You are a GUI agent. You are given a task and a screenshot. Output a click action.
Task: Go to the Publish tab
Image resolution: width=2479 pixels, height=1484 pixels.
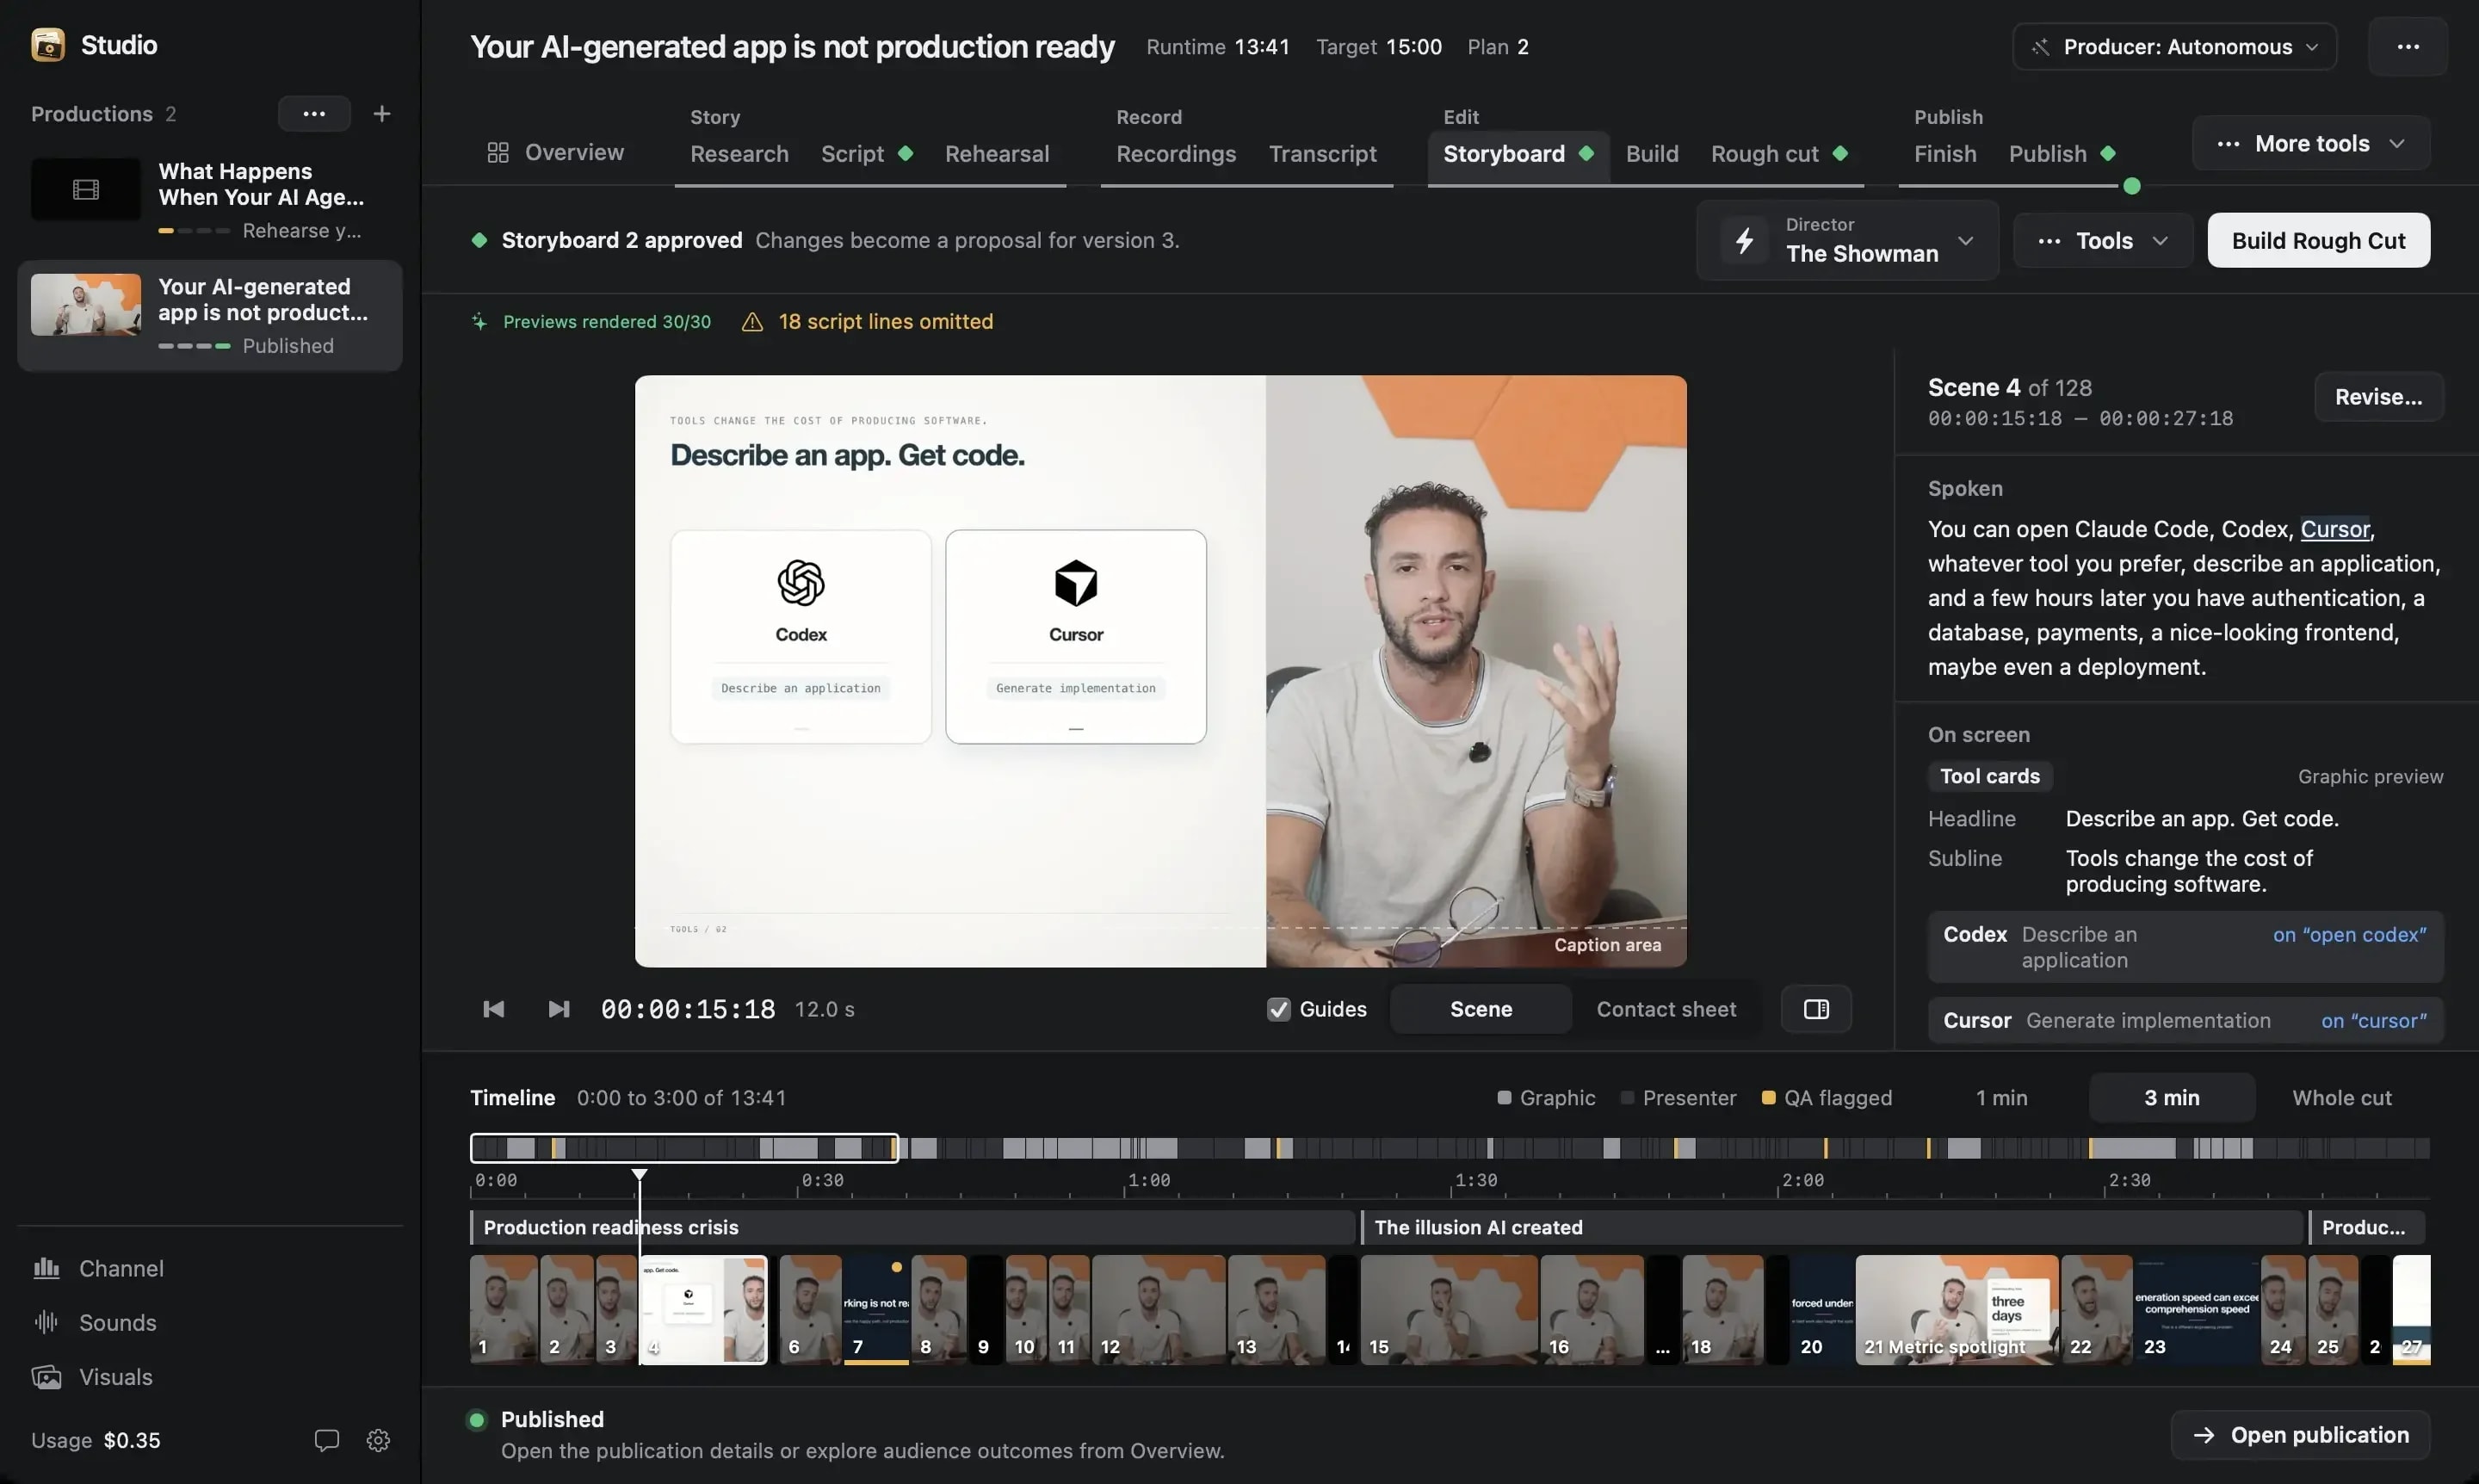click(2061, 154)
